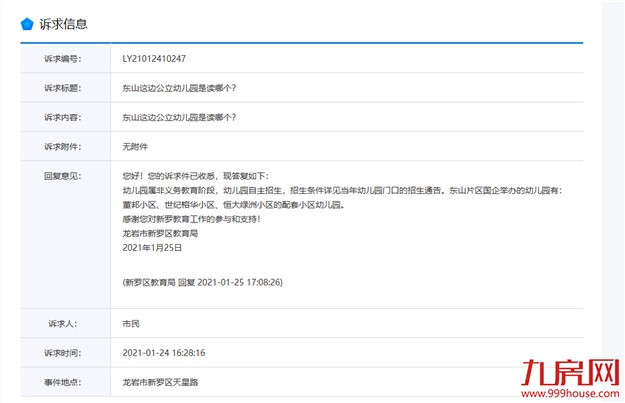The image size is (625, 403).
Task: Select the 诉求信息 section heading
Action: click(63, 24)
